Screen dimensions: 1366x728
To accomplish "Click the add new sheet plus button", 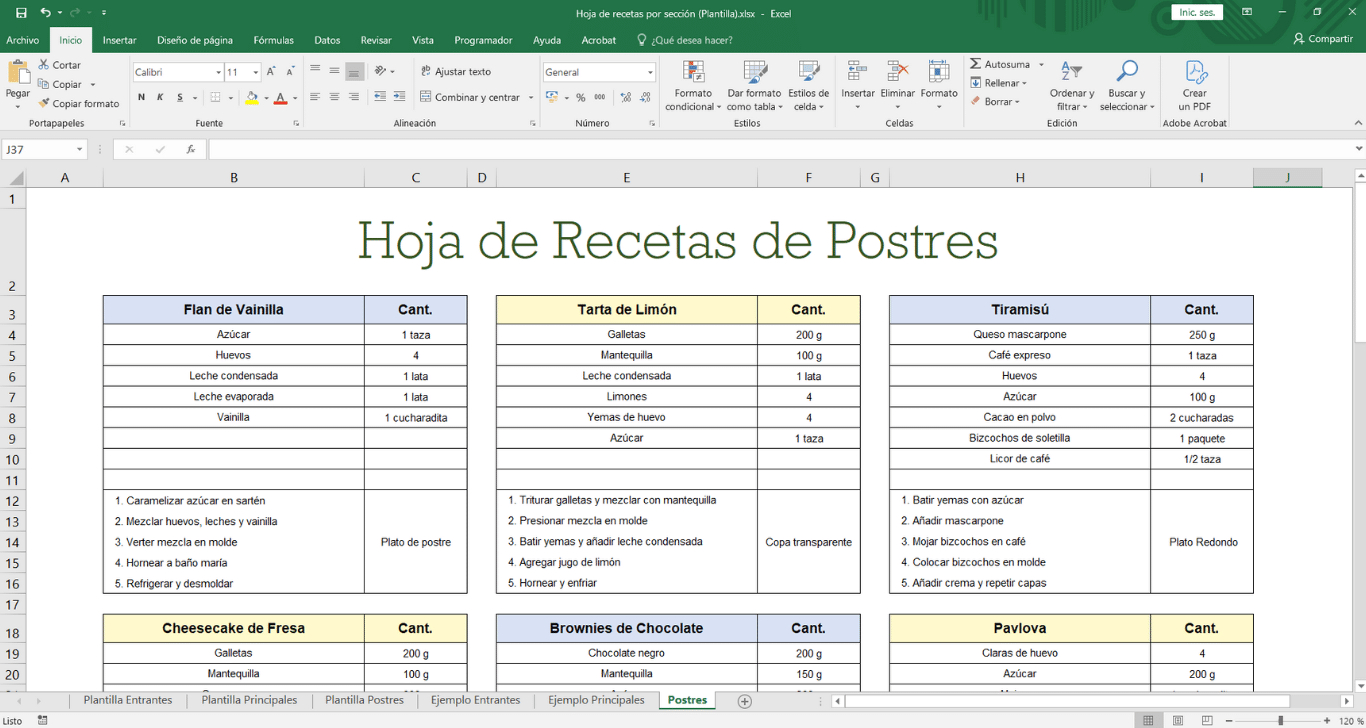I will coord(744,701).
